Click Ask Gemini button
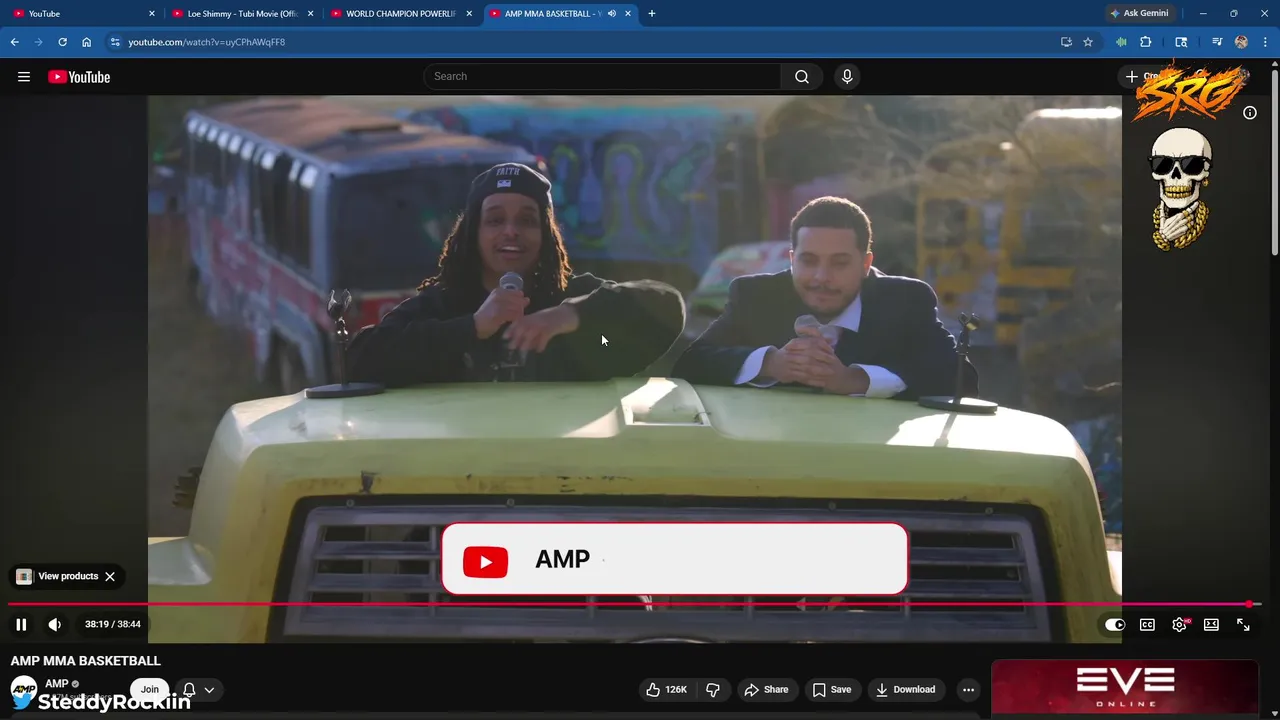 coord(1139,14)
